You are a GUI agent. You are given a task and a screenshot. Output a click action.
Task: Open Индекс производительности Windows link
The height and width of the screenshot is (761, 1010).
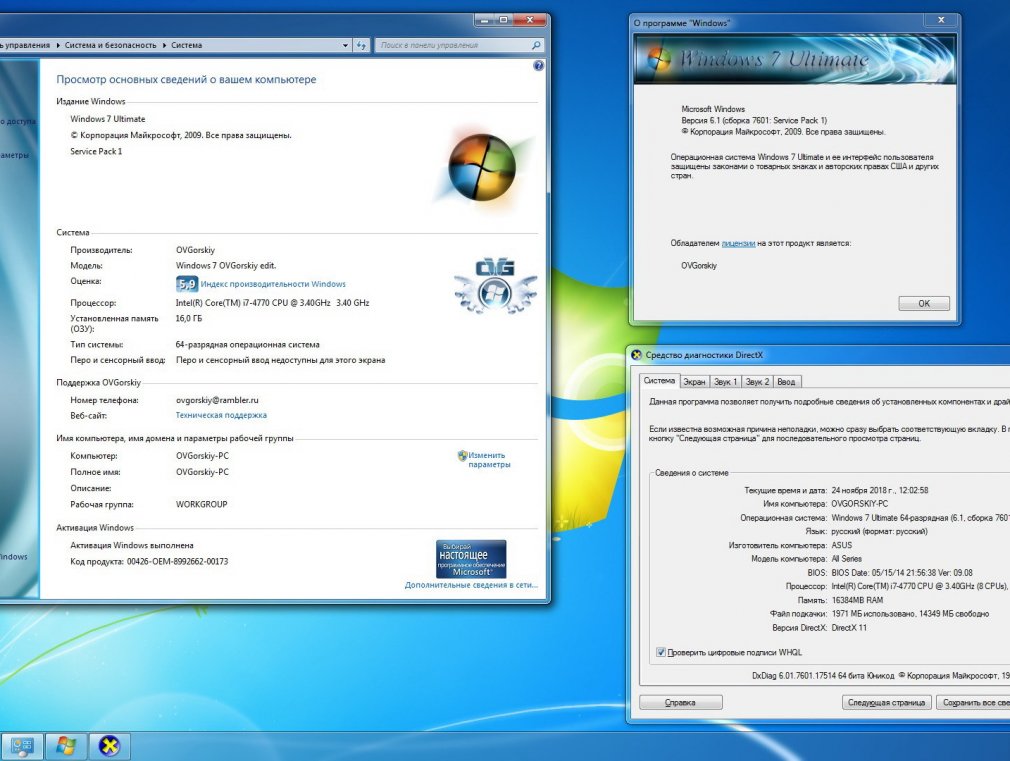[x=273, y=284]
